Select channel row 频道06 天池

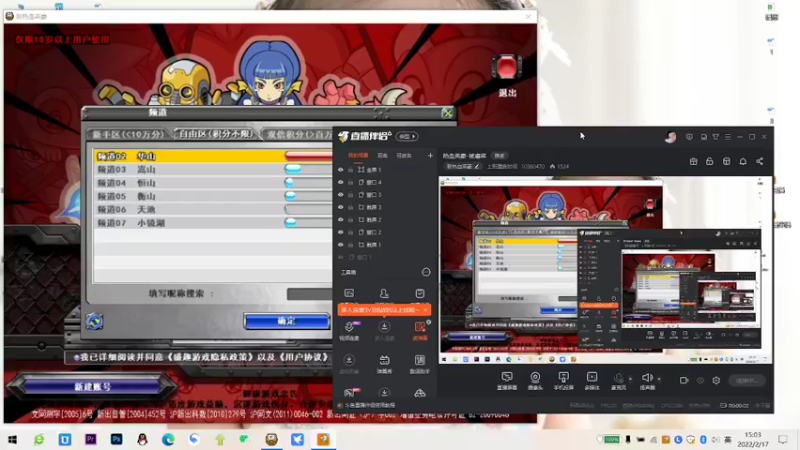[213, 209]
